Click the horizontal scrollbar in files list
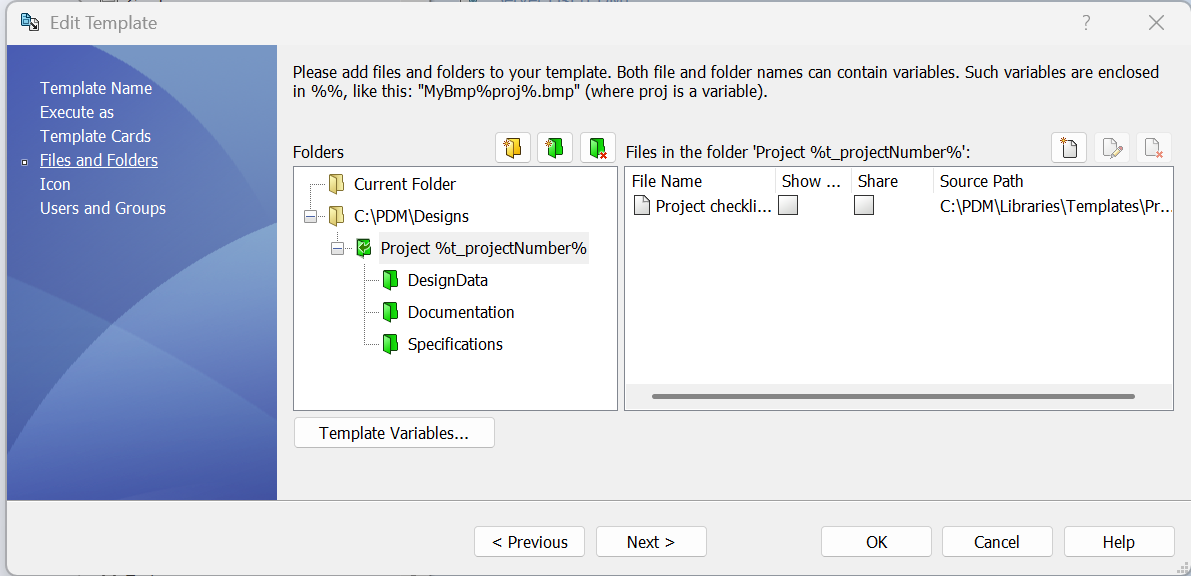The image size is (1191, 576). 892,396
